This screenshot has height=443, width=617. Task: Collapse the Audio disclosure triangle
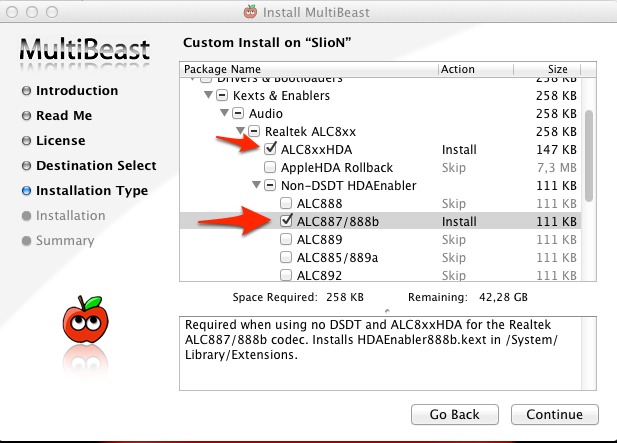pos(224,113)
